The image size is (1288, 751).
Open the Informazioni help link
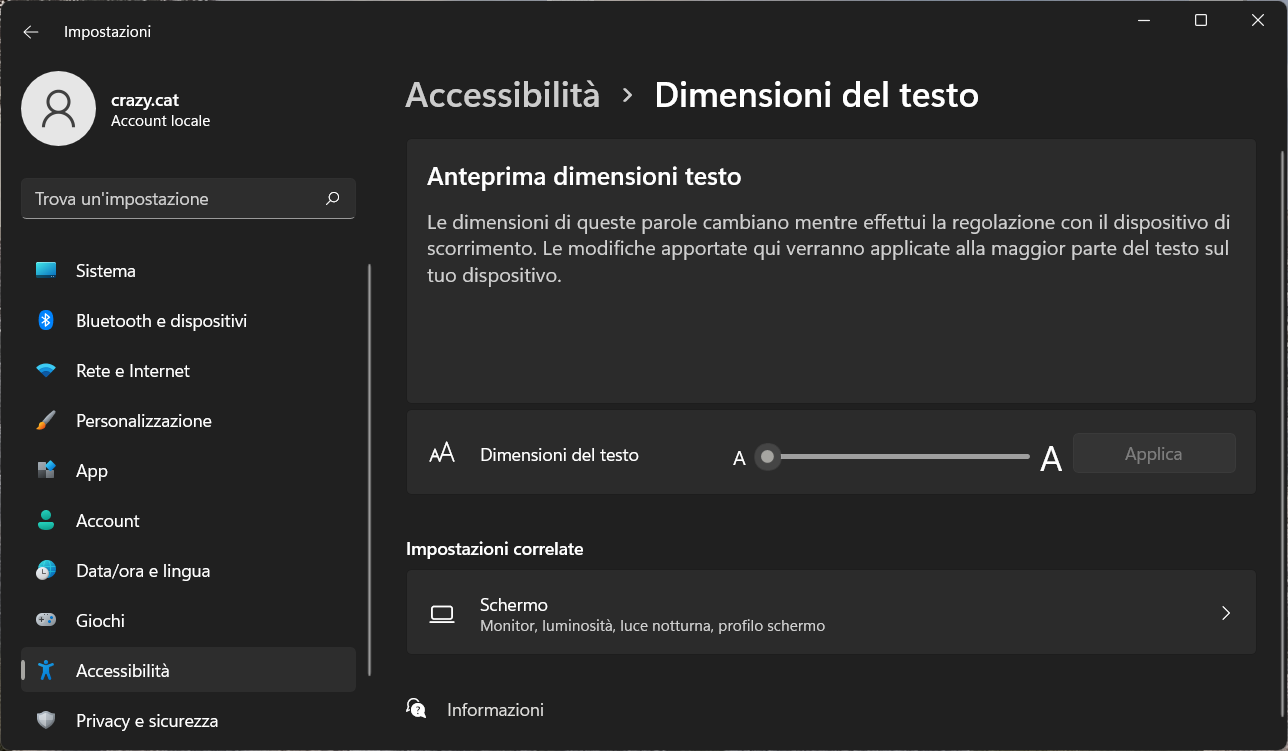(495, 709)
